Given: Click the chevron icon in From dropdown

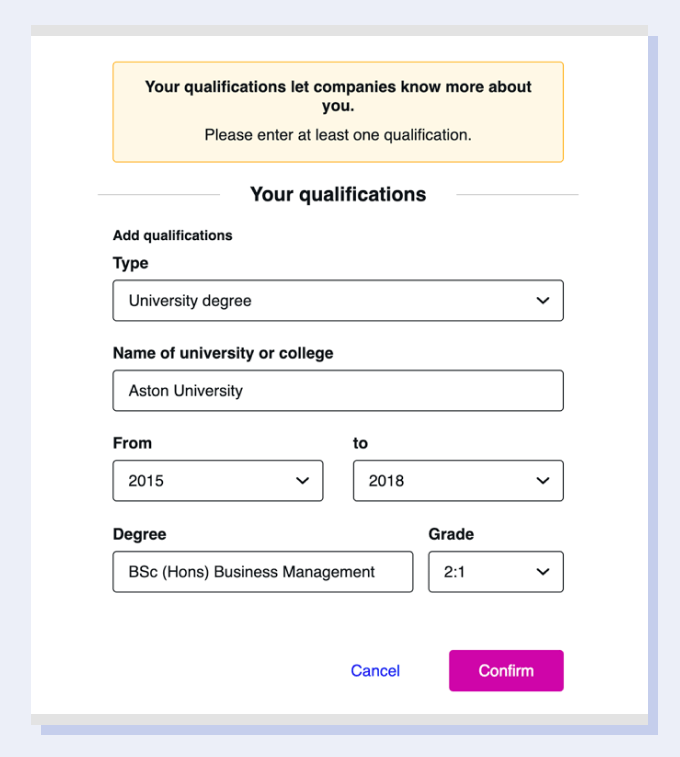Looking at the screenshot, I should pyautogui.click(x=303, y=481).
